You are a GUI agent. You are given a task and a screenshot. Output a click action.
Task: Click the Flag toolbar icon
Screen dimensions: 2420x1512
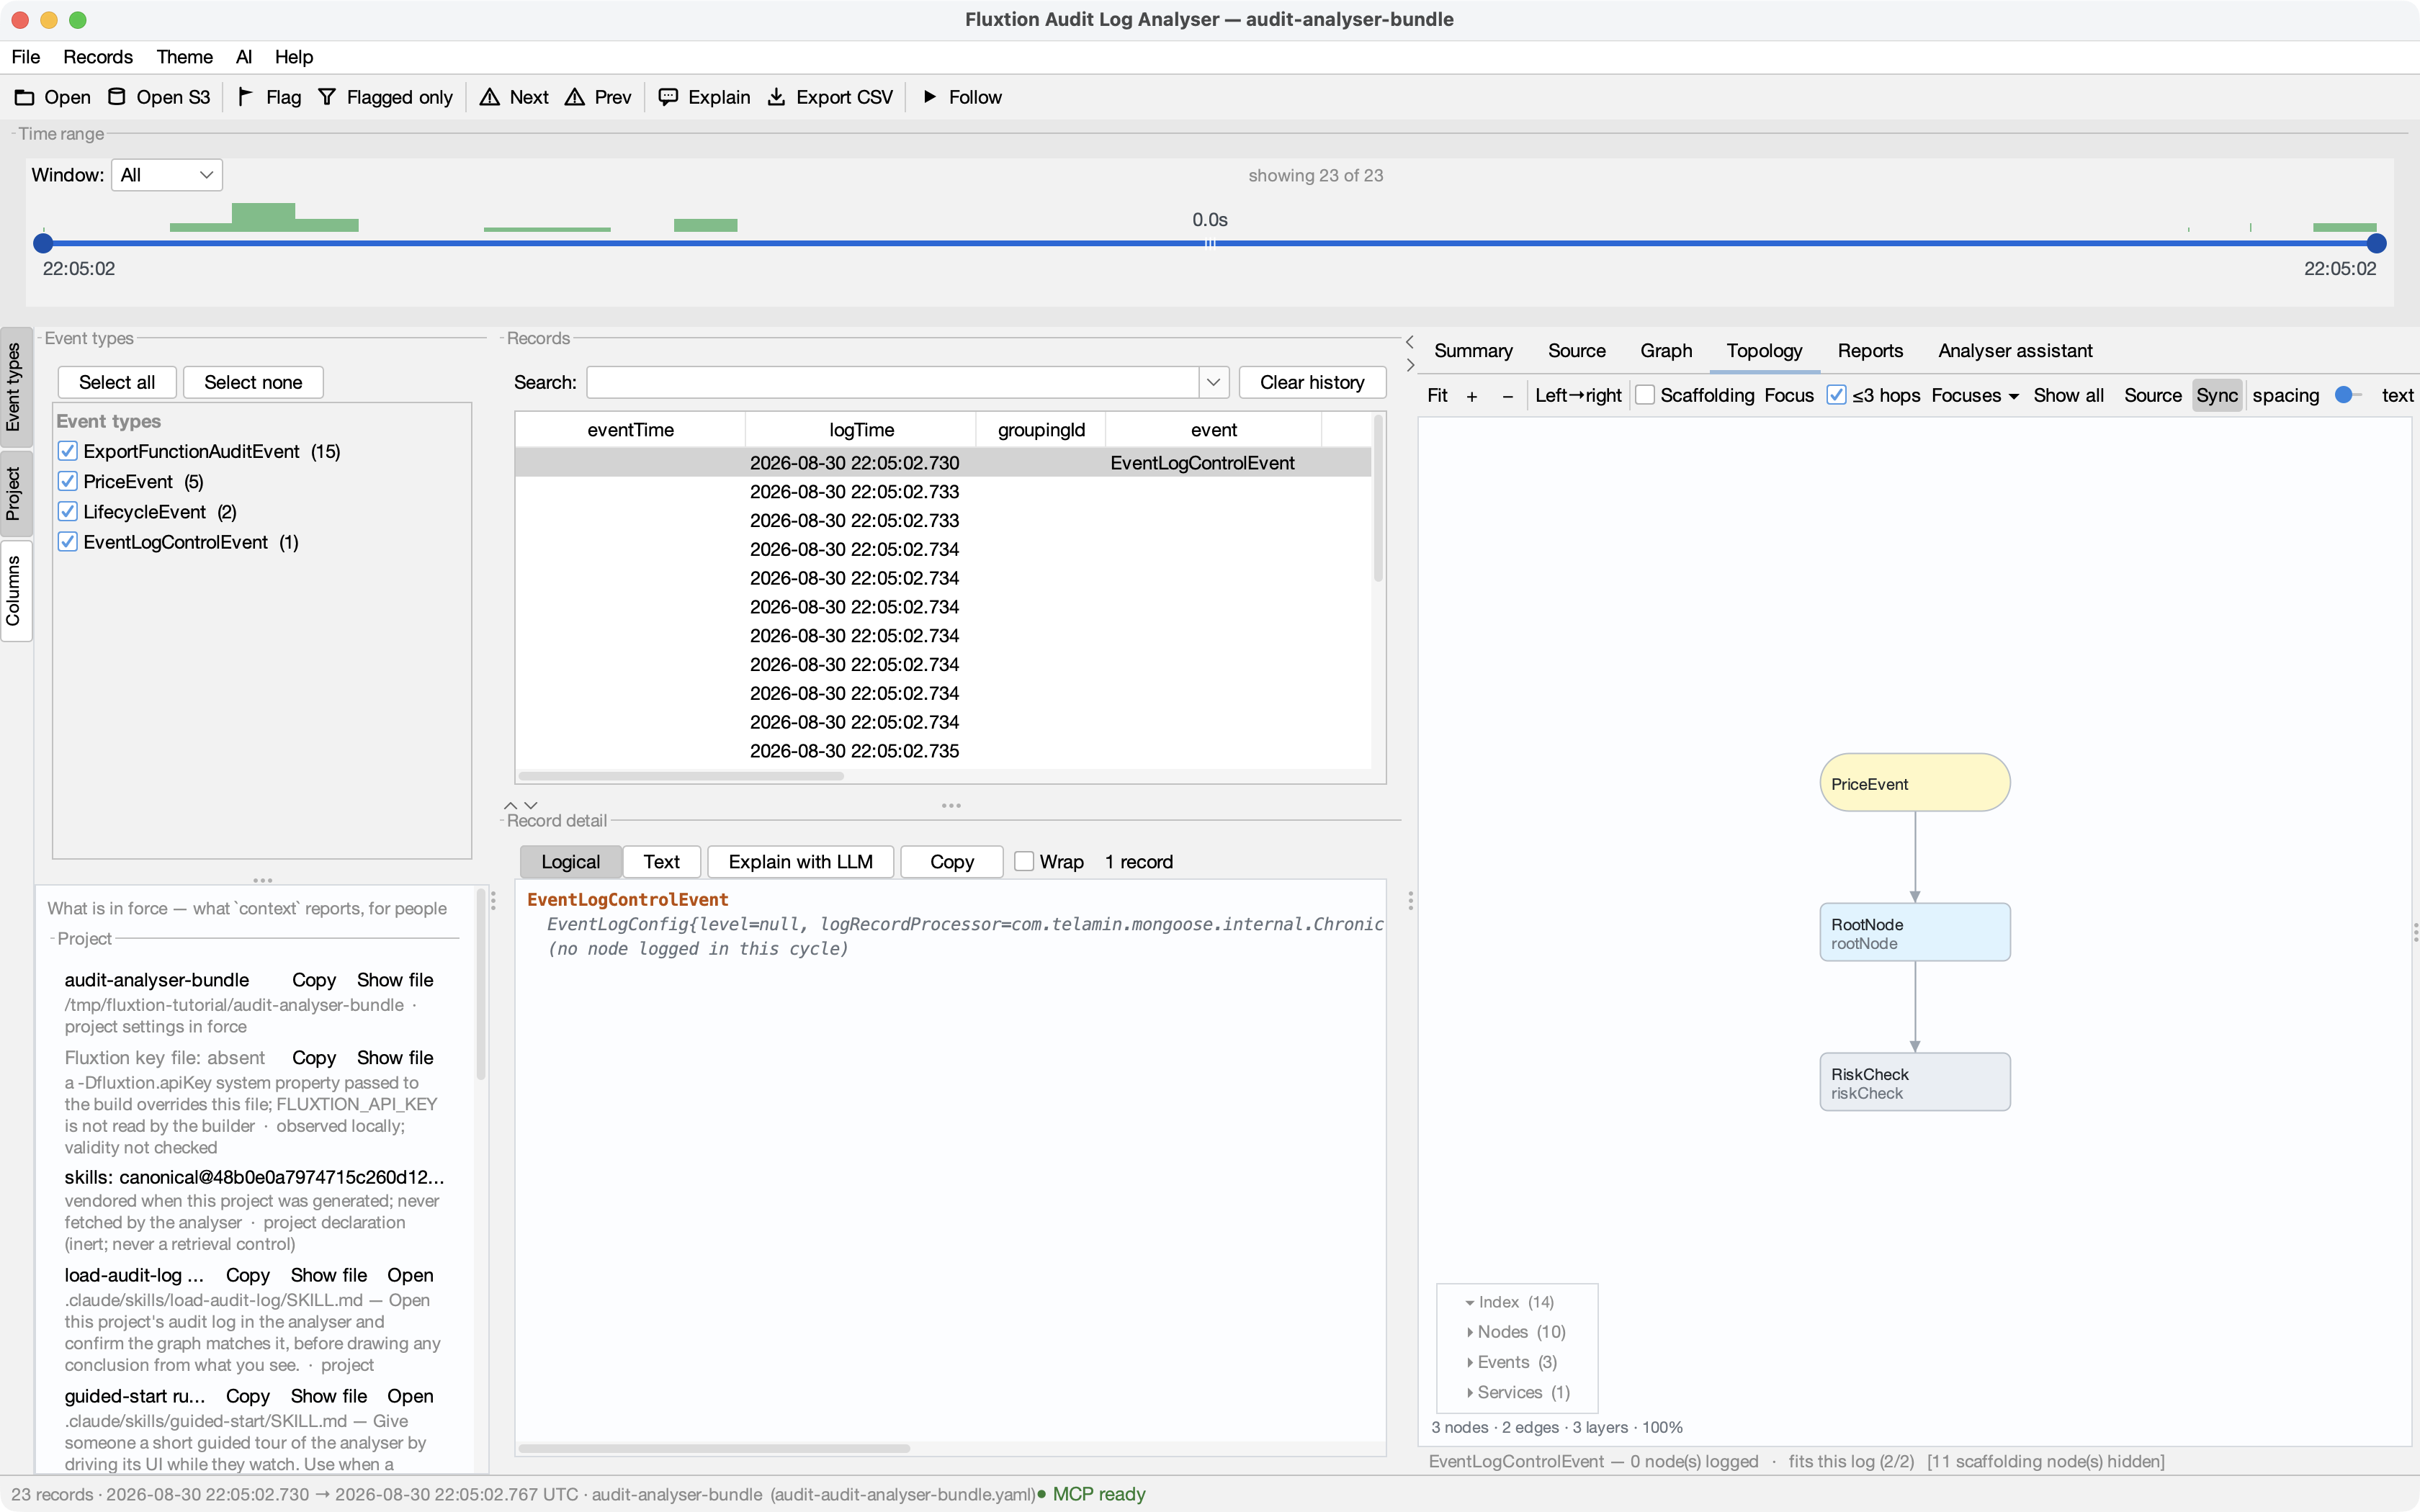pyautogui.click(x=245, y=97)
